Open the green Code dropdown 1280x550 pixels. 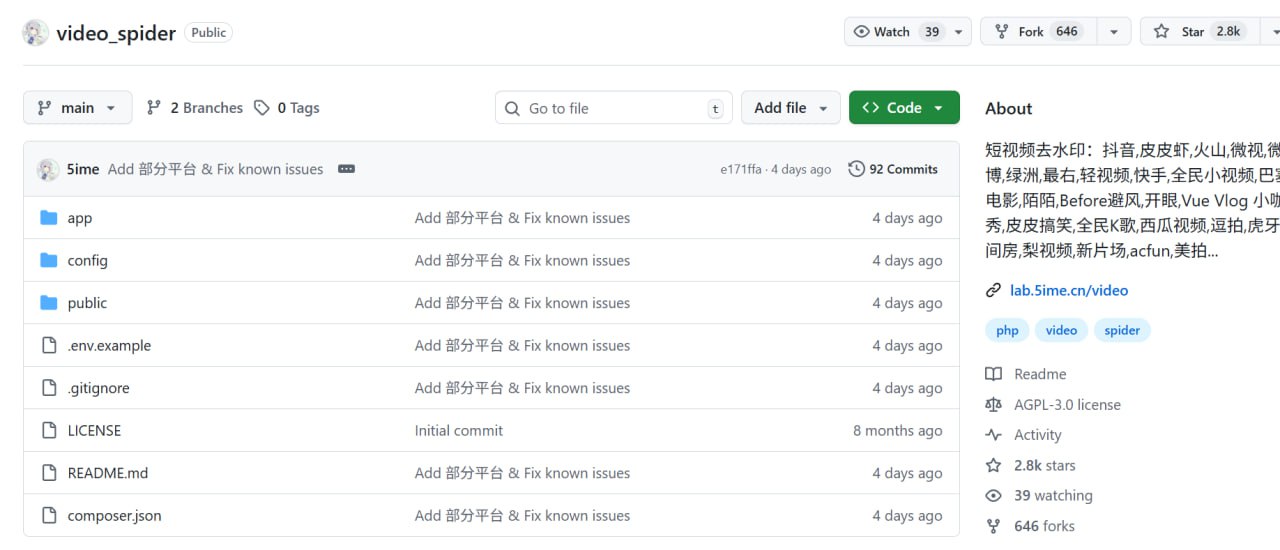pyautogui.click(x=904, y=108)
